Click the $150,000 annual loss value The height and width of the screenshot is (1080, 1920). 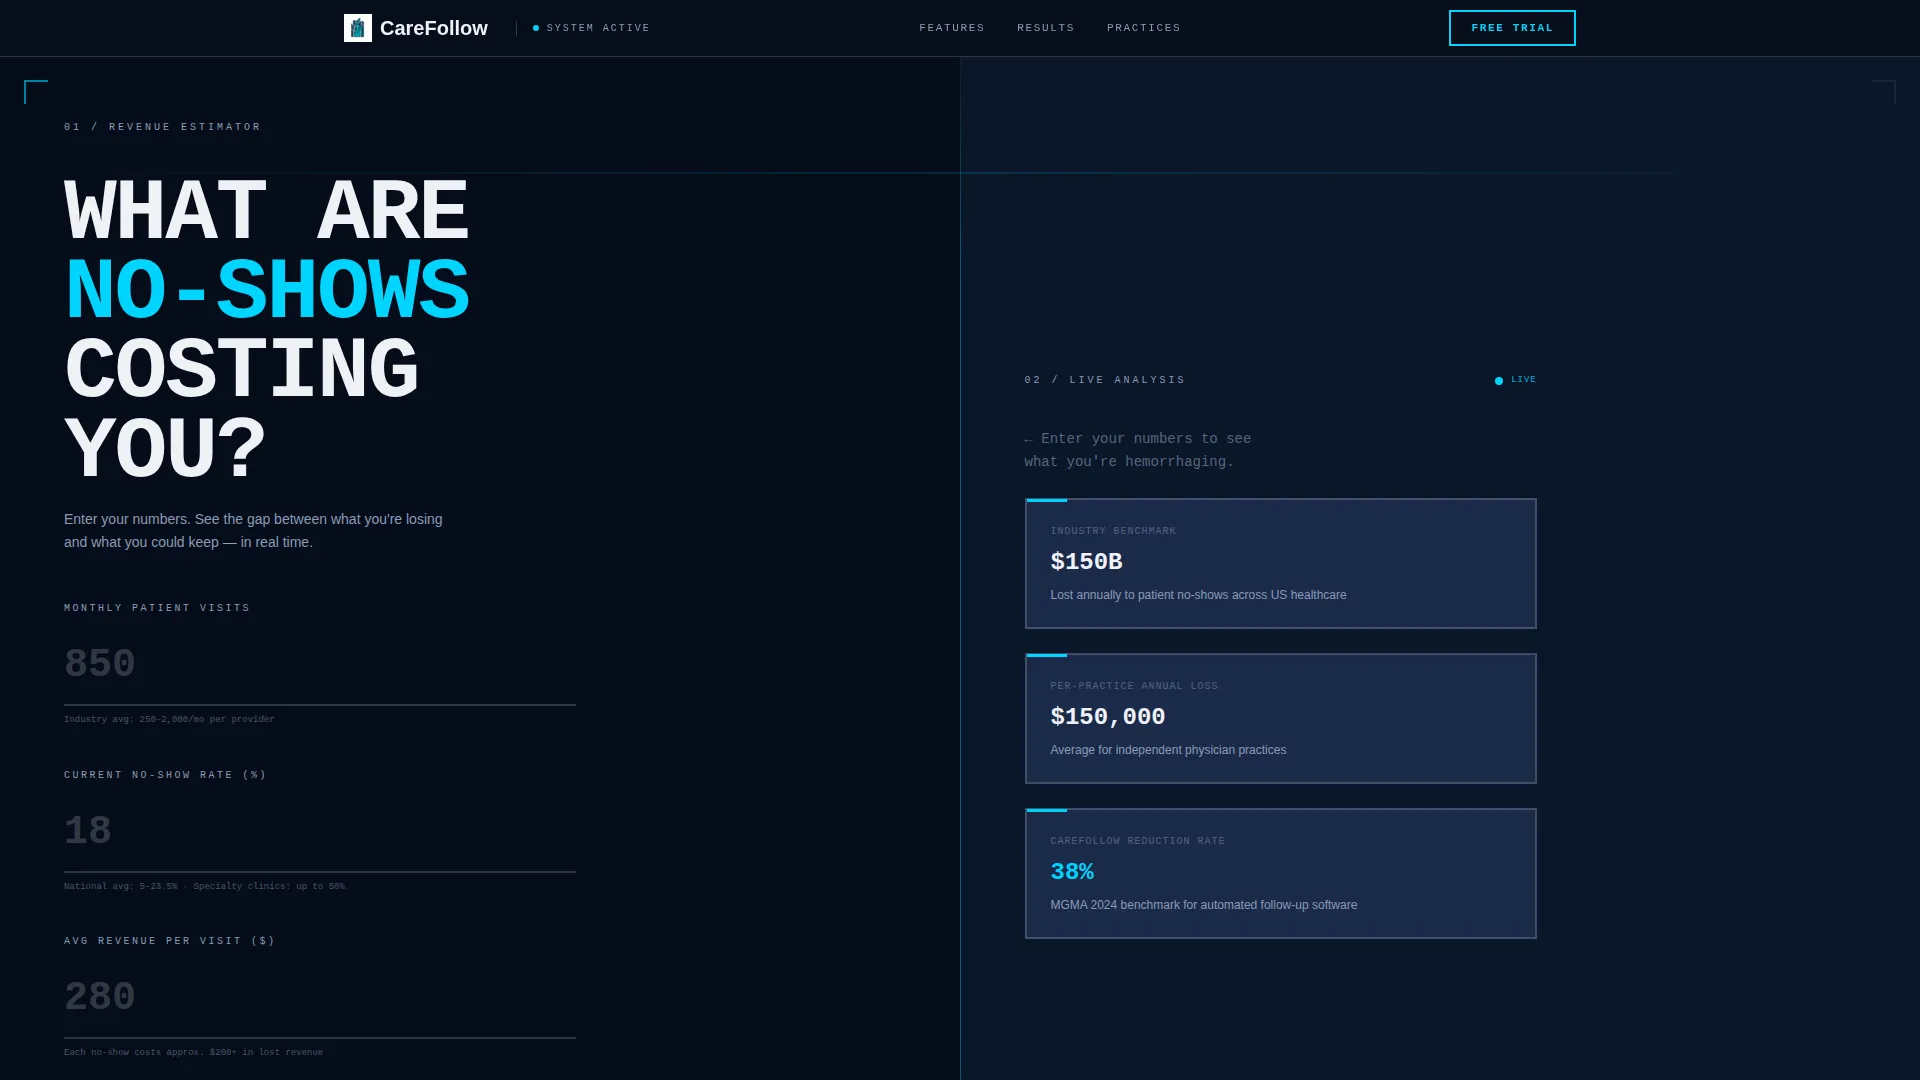pos(1108,717)
